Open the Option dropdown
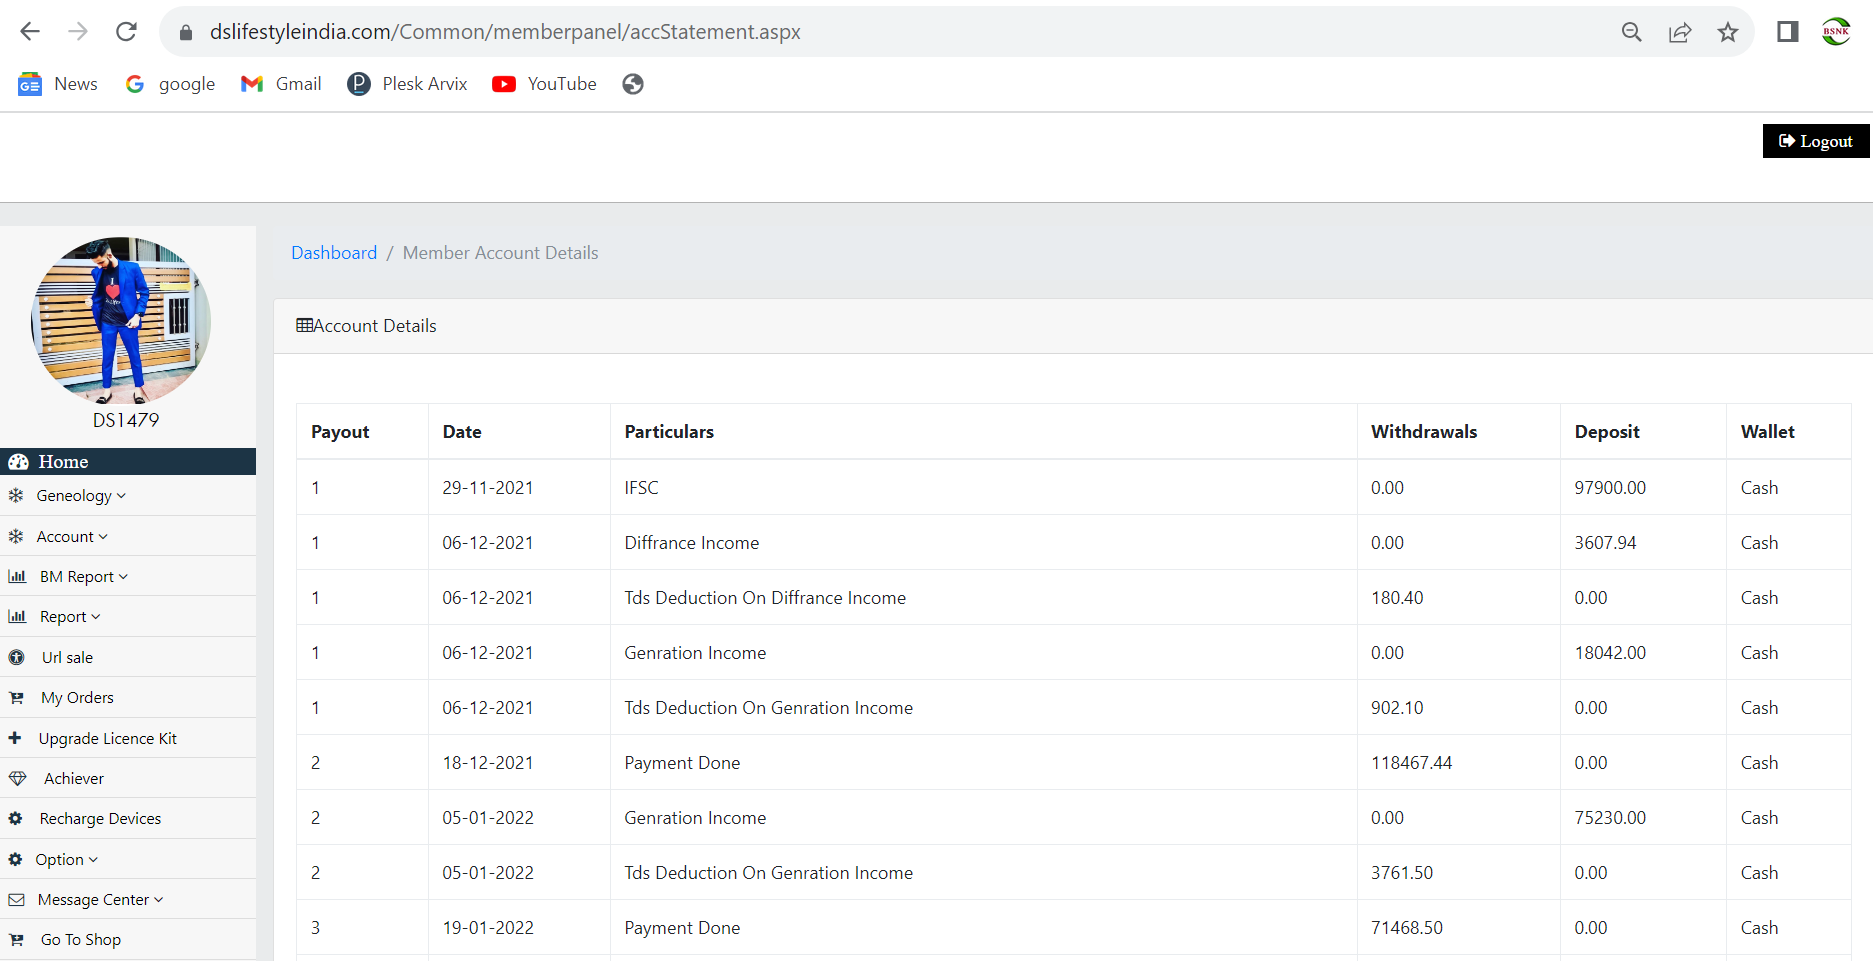Image resolution: width=1873 pixels, height=961 pixels. (x=92, y=858)
